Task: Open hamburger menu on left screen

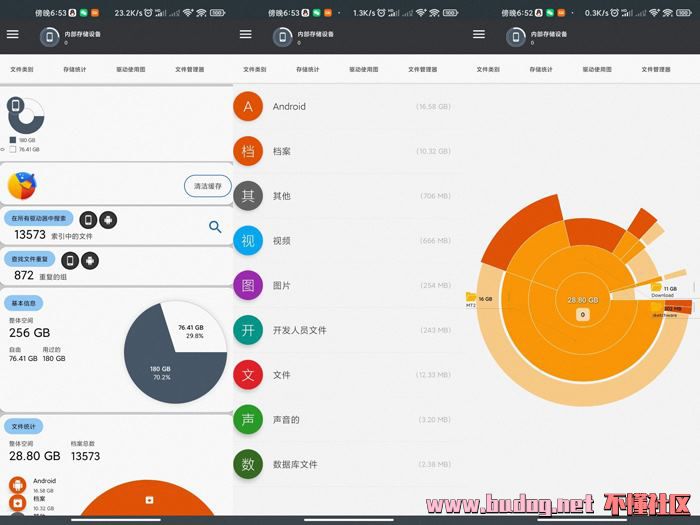Action: pyautogui.click(x=12, y=34)
